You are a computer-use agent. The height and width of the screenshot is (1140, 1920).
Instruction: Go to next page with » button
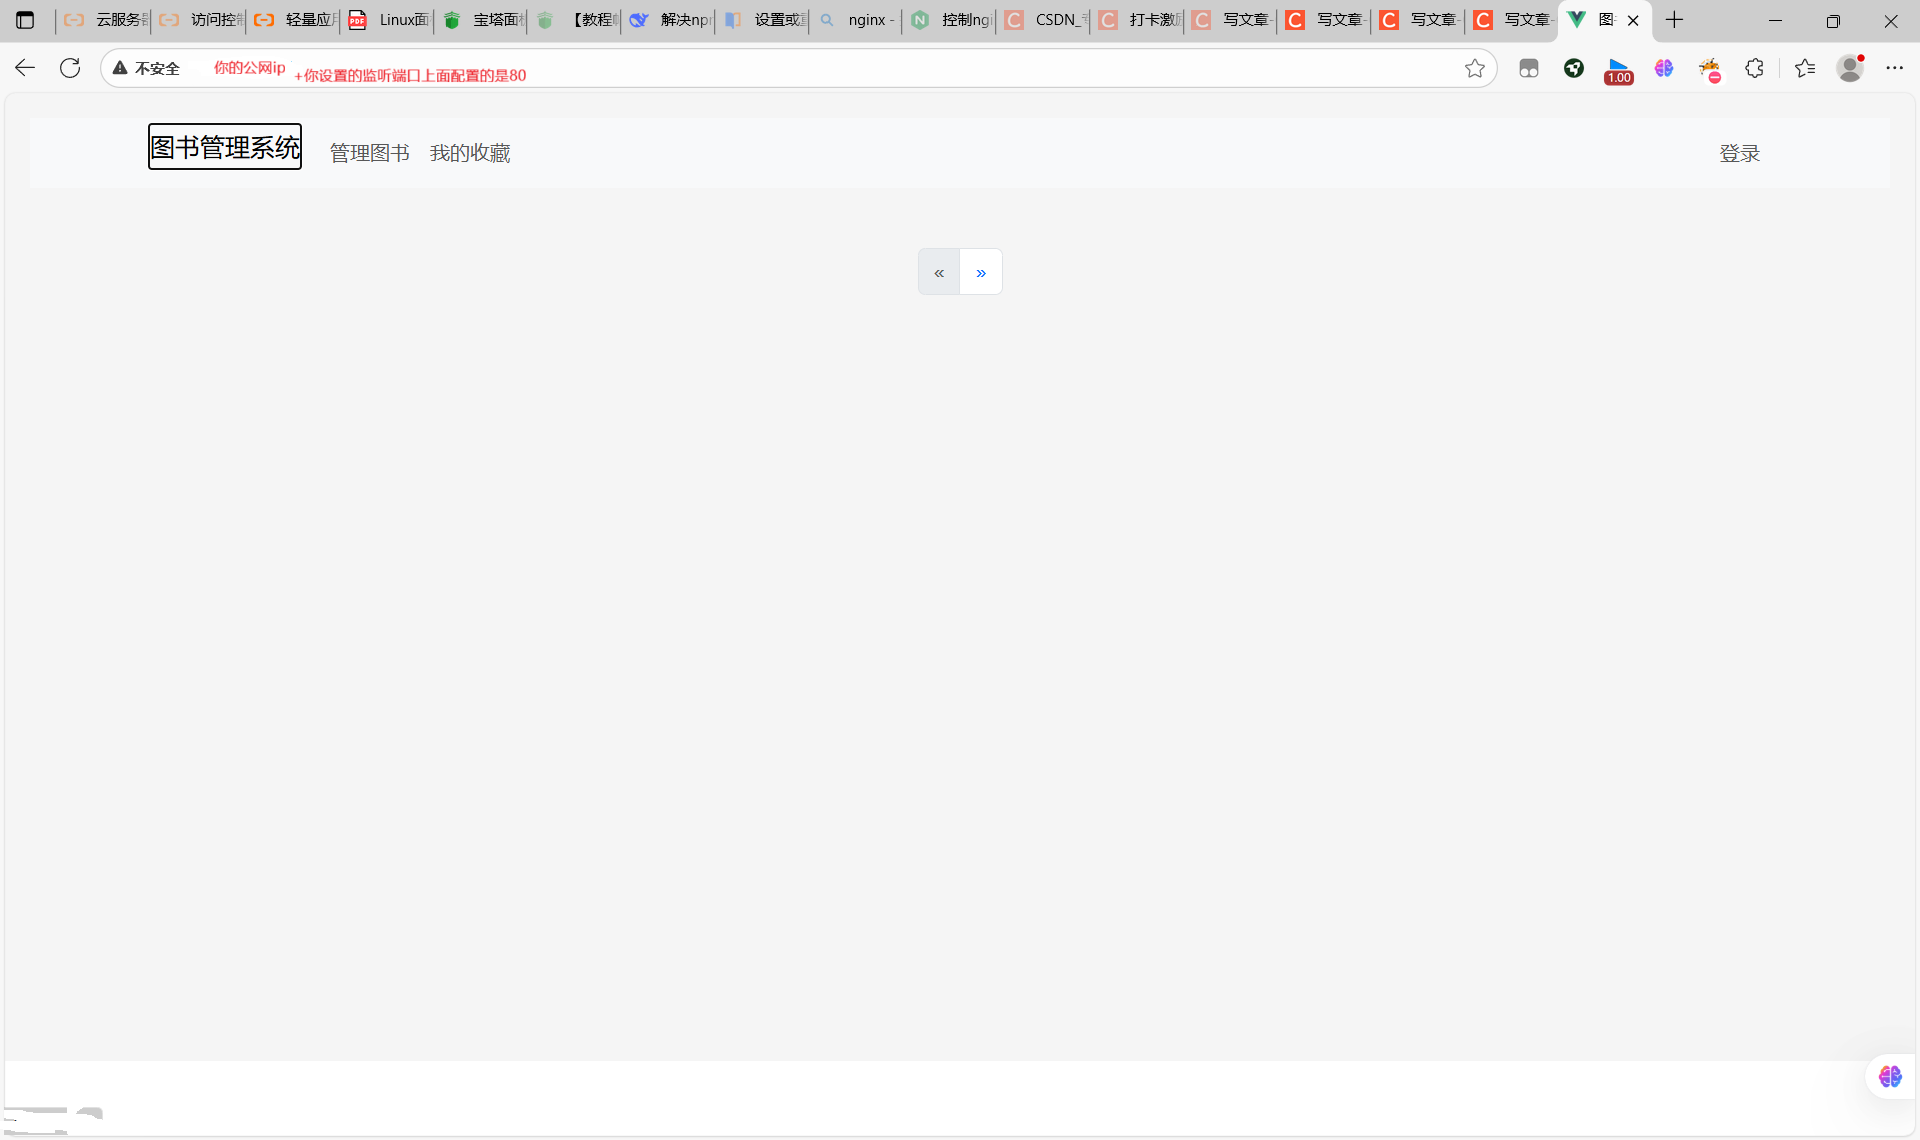pos(981,272)
